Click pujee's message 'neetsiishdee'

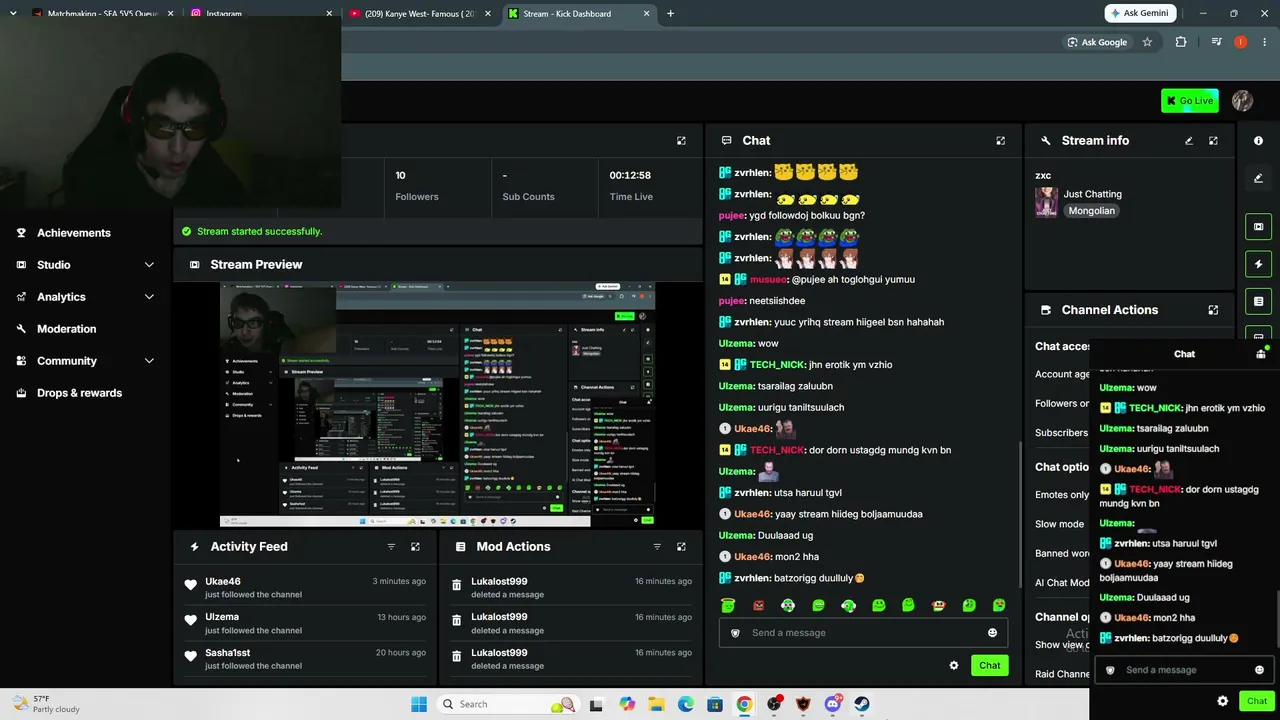[x=777, y=301]
